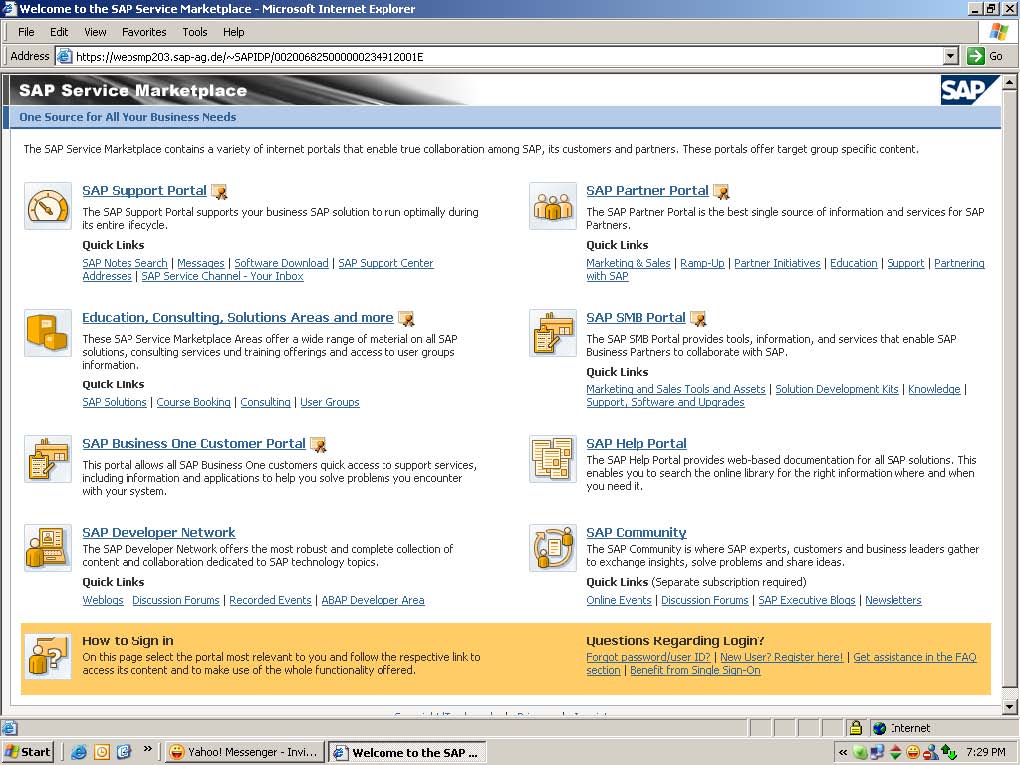
Task: Open the Newsletters quick link
Action: pos(893,600)
